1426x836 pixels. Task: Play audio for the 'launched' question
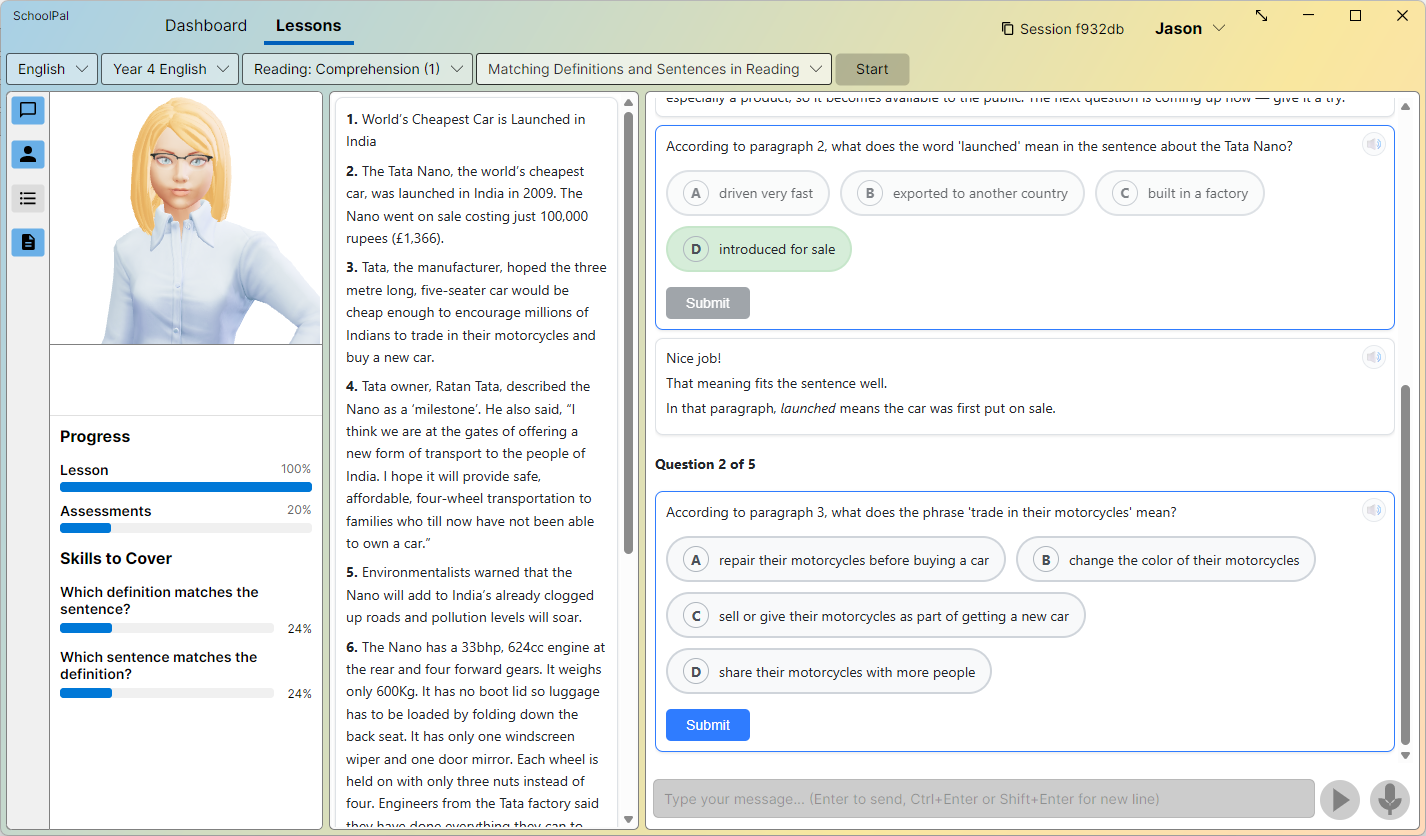[1374, 145]
